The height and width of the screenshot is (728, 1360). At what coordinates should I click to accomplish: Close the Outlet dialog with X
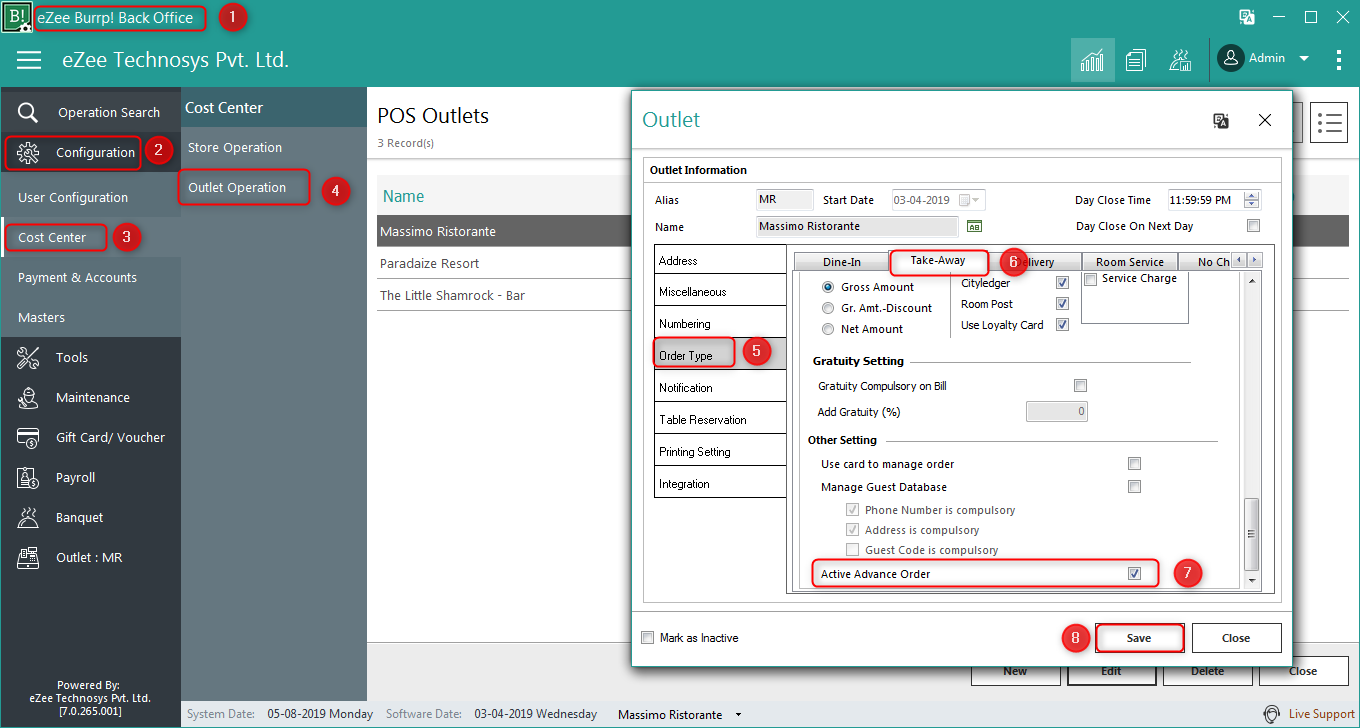point(1265,120)
